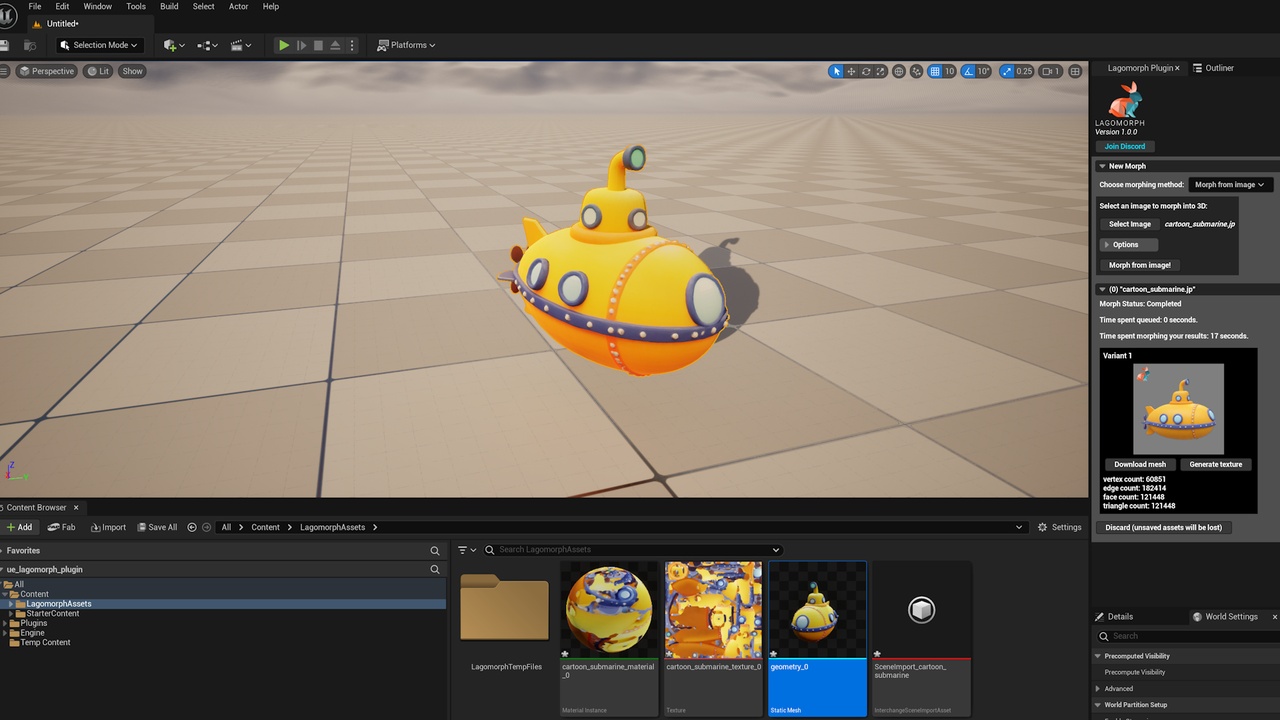Change grid snap value 10
1280x720 pixels.
pyautogui.click(x=949, y=71)
